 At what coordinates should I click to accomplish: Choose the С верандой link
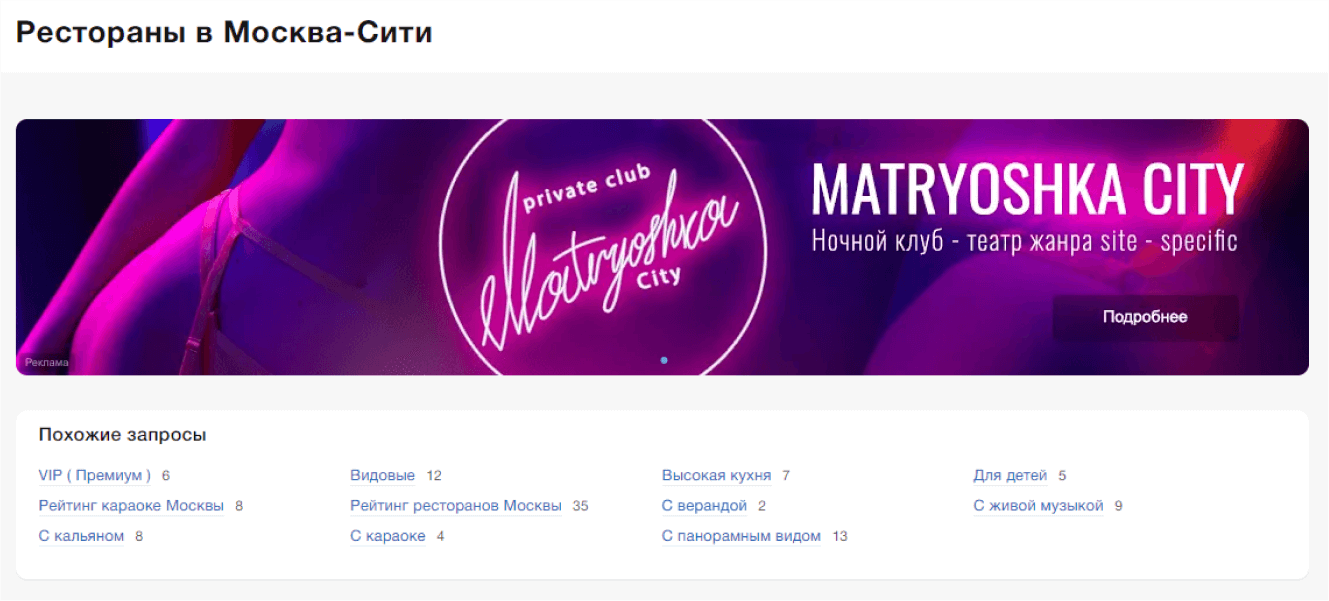tap(704, 506)
